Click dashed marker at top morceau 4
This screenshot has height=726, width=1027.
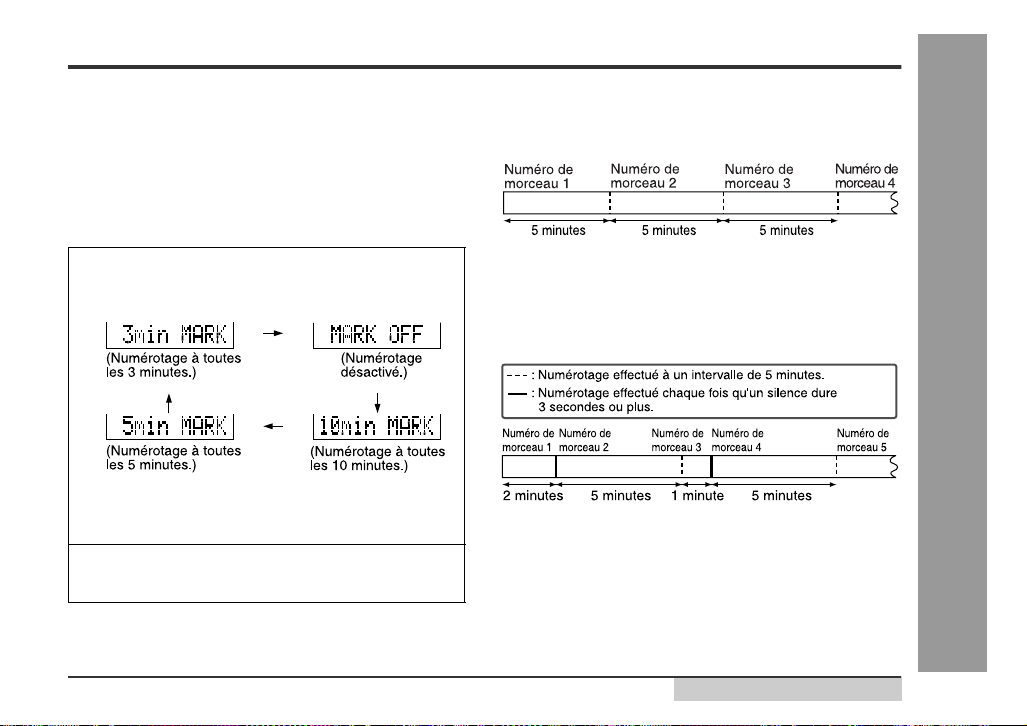(x=838, y=202)
